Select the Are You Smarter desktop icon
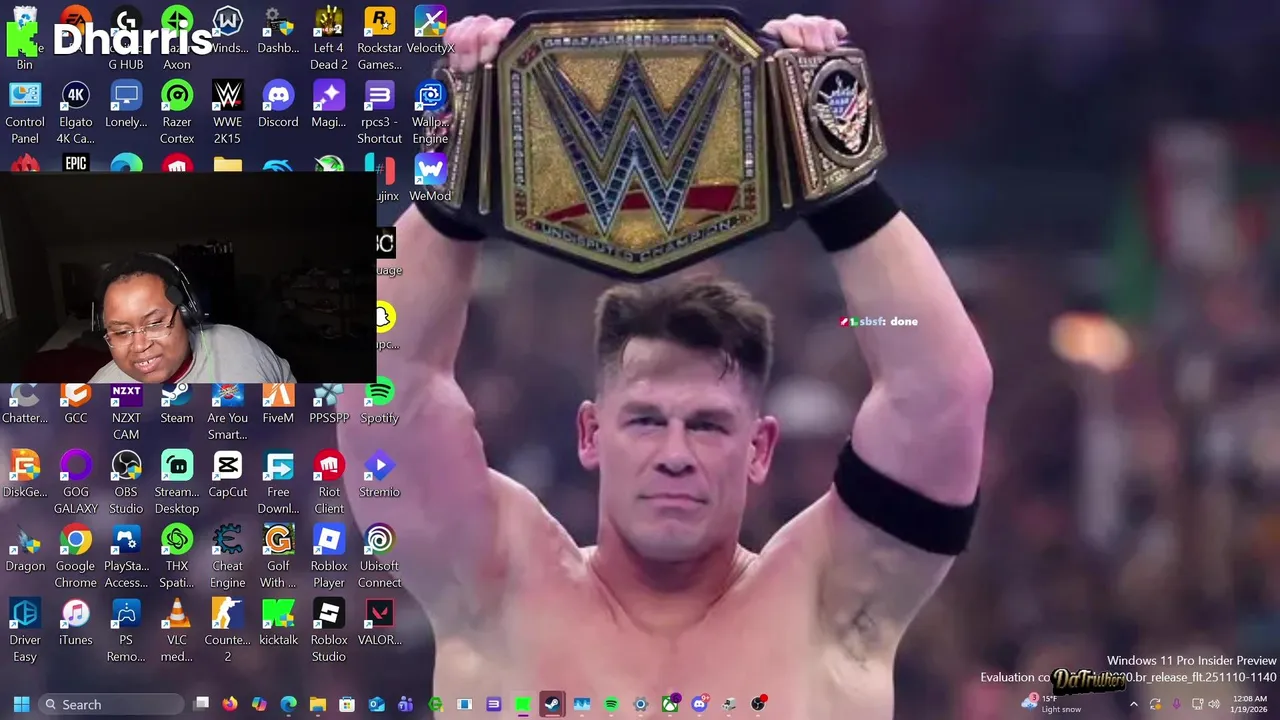The image size is (1280, 720). point(228,410)
